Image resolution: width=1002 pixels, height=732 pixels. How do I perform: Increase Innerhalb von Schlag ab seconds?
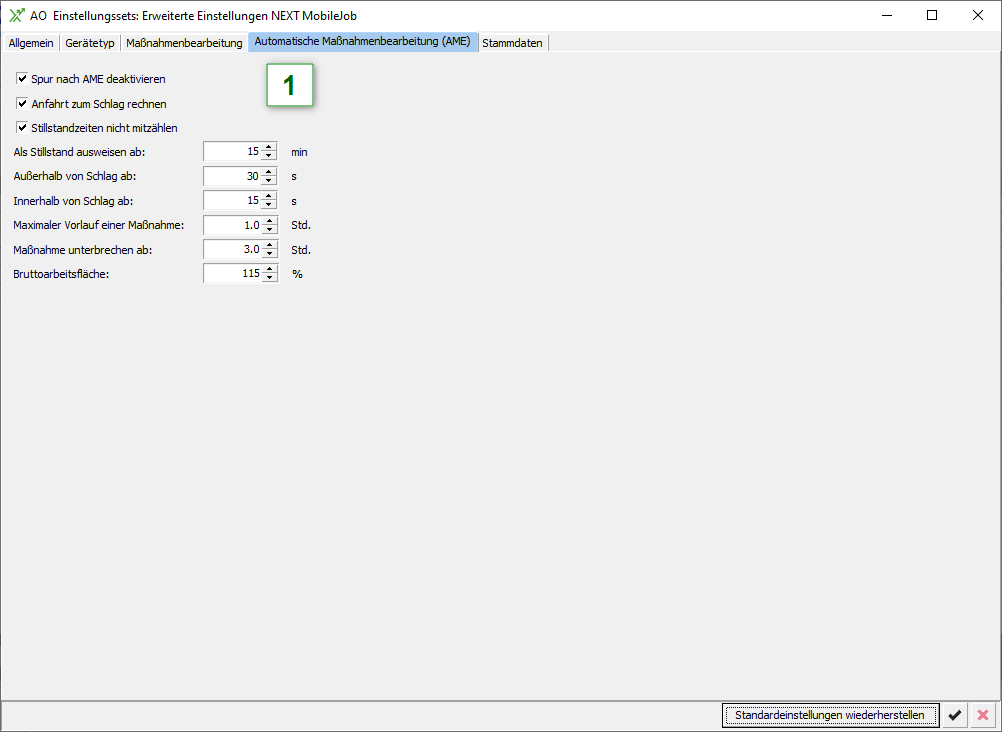(x=269, y=196)
